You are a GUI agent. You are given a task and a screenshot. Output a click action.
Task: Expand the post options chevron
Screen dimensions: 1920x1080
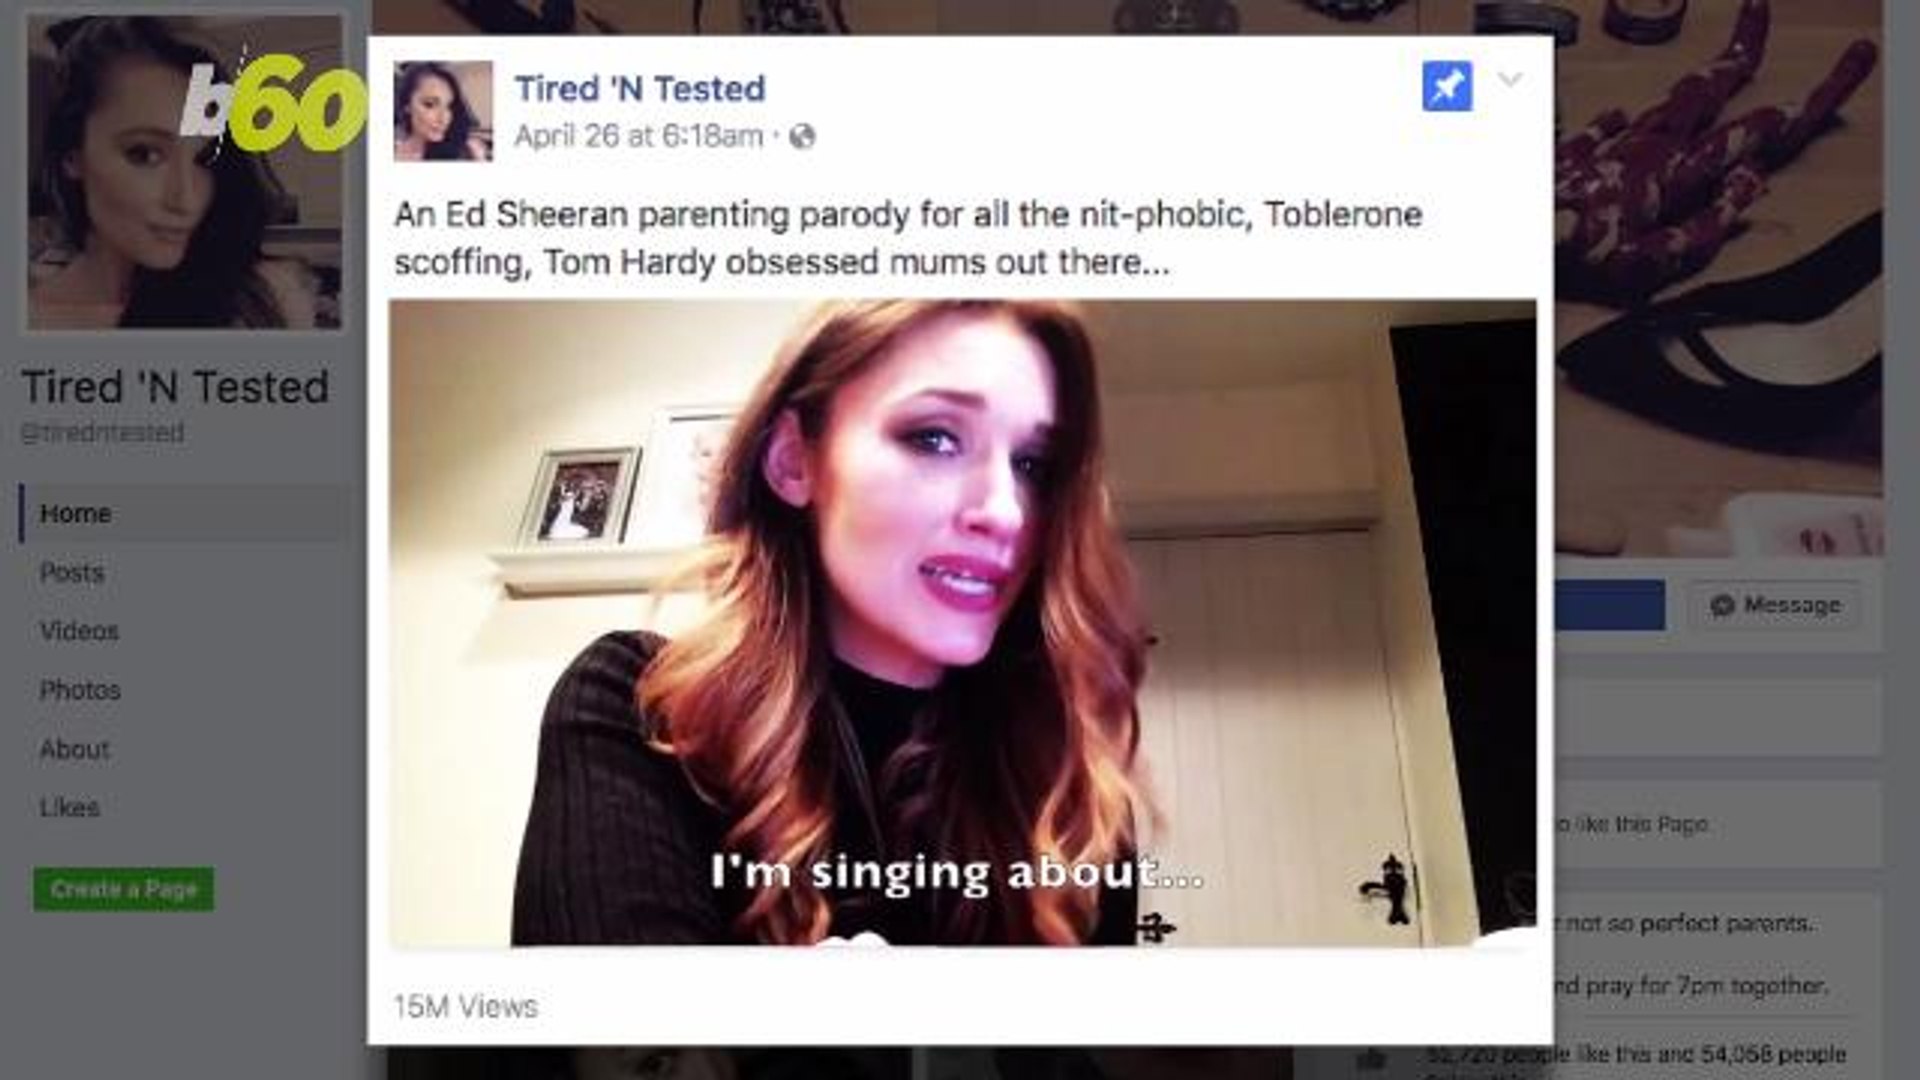point(1510,80)
